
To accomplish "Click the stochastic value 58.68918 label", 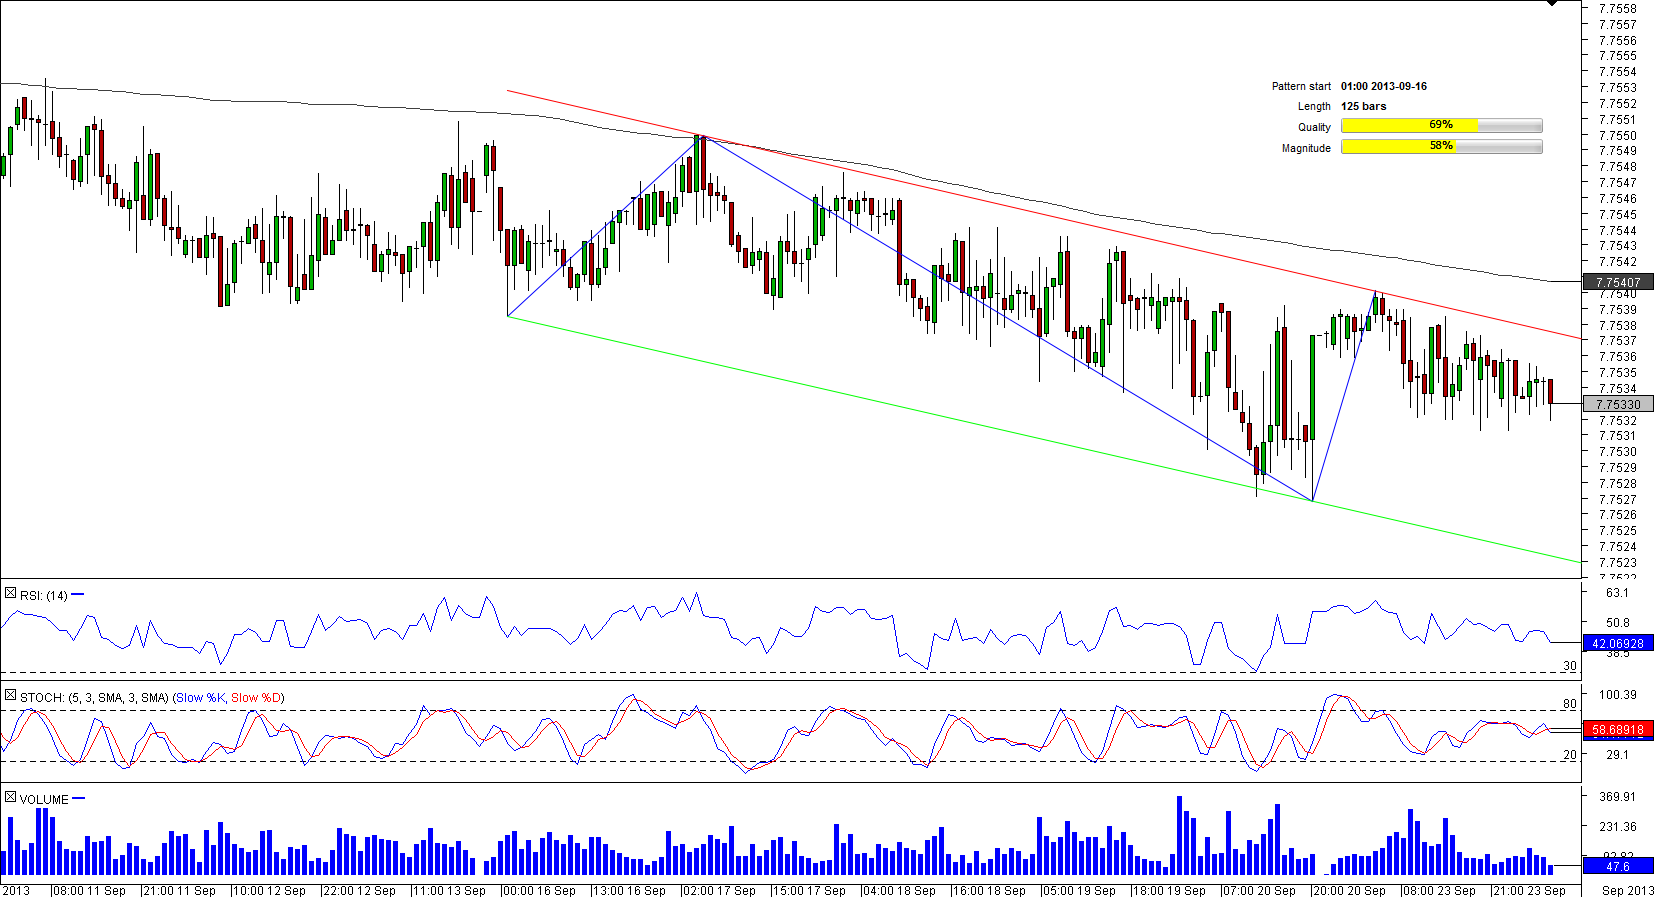I will coord(1618,730).
